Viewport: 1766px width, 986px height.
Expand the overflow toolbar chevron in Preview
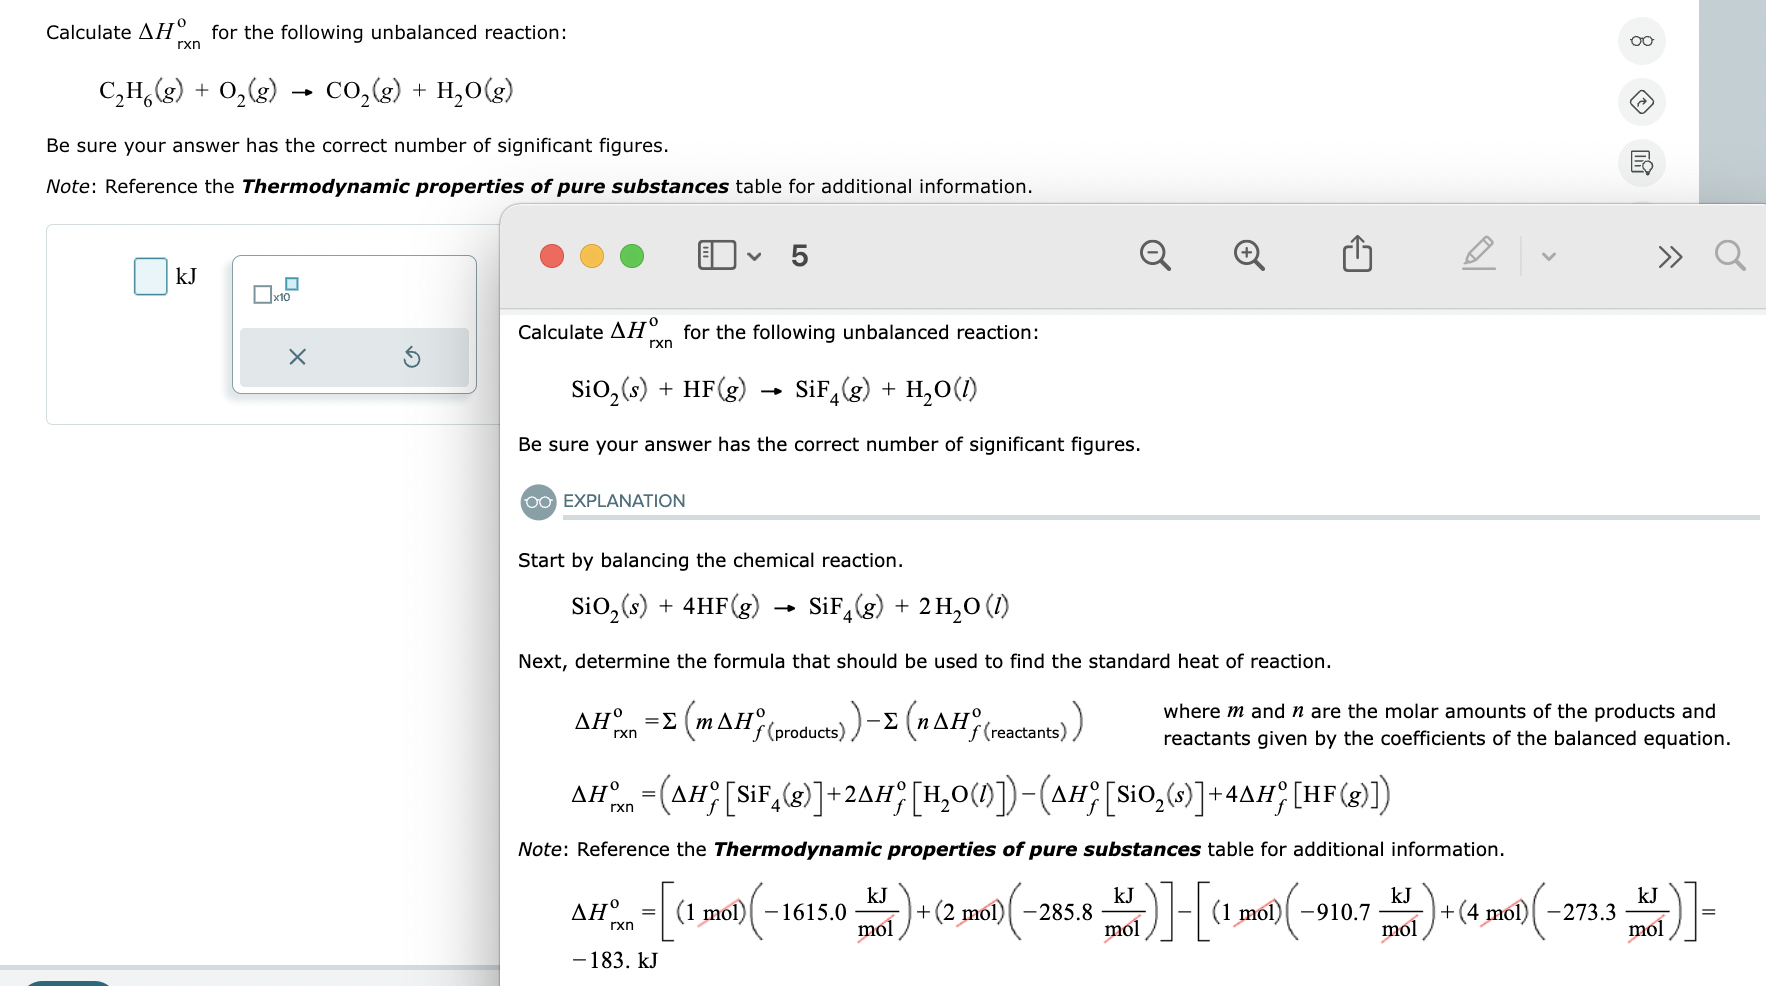coord(1671,255)
